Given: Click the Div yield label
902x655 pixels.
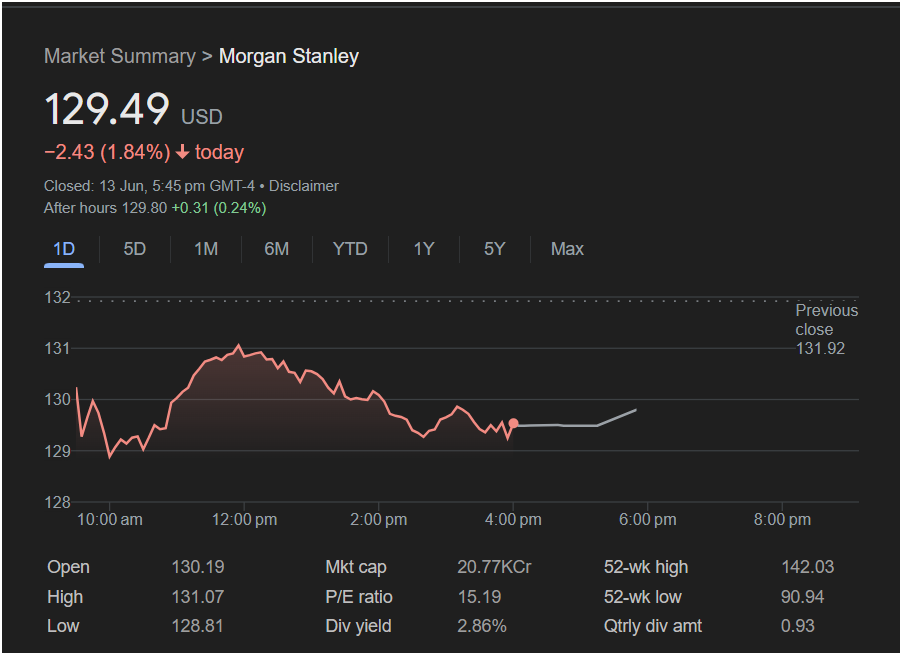Looking at the screenshot, I should tap(358, 626).
